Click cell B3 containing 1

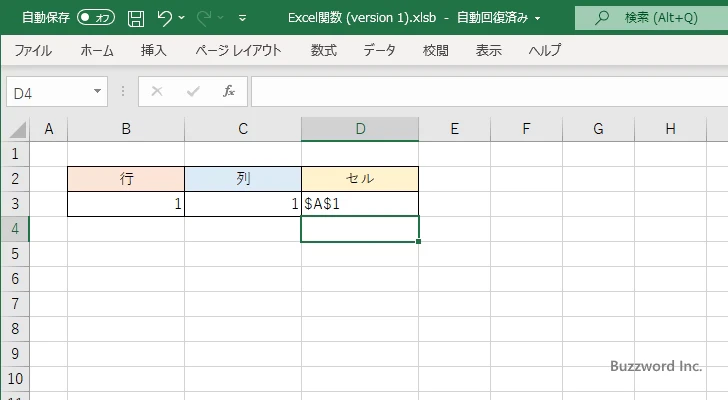126,204
